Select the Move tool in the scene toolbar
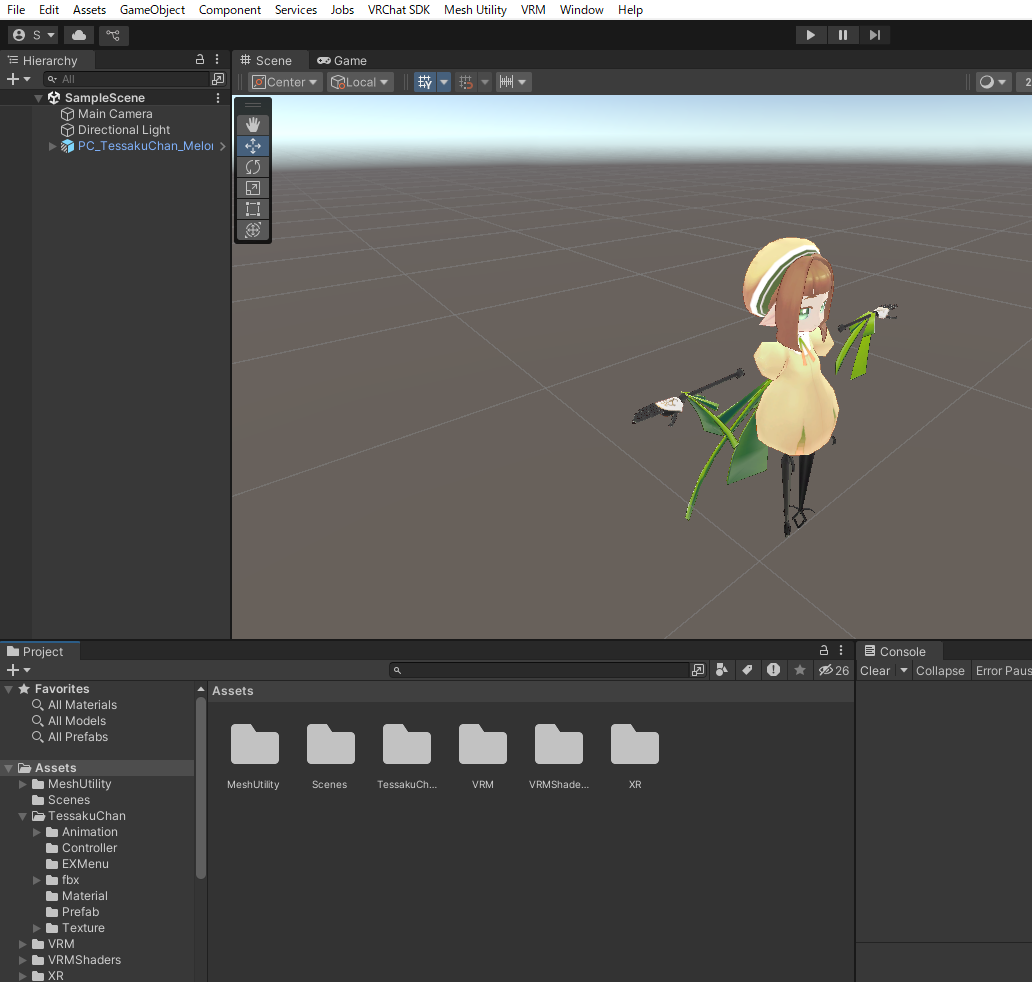 253,145
